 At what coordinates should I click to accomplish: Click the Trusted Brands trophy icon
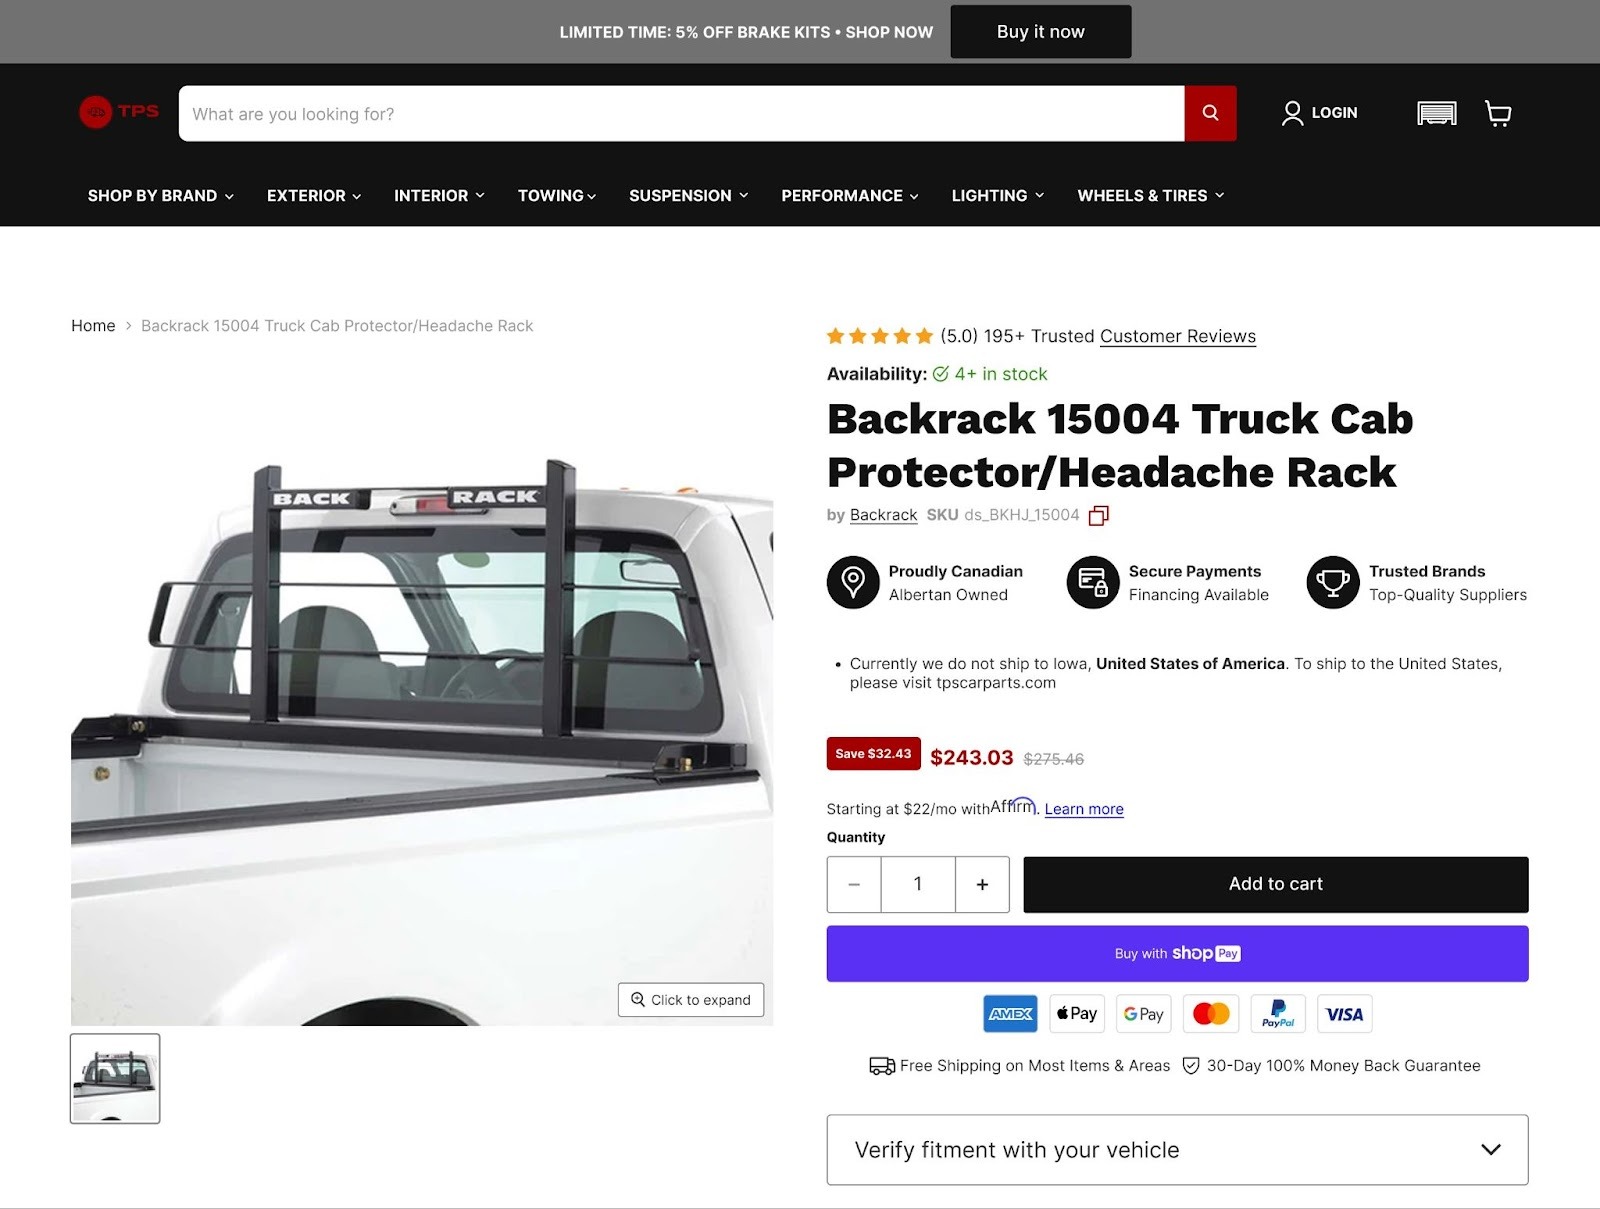[1333, 582]
